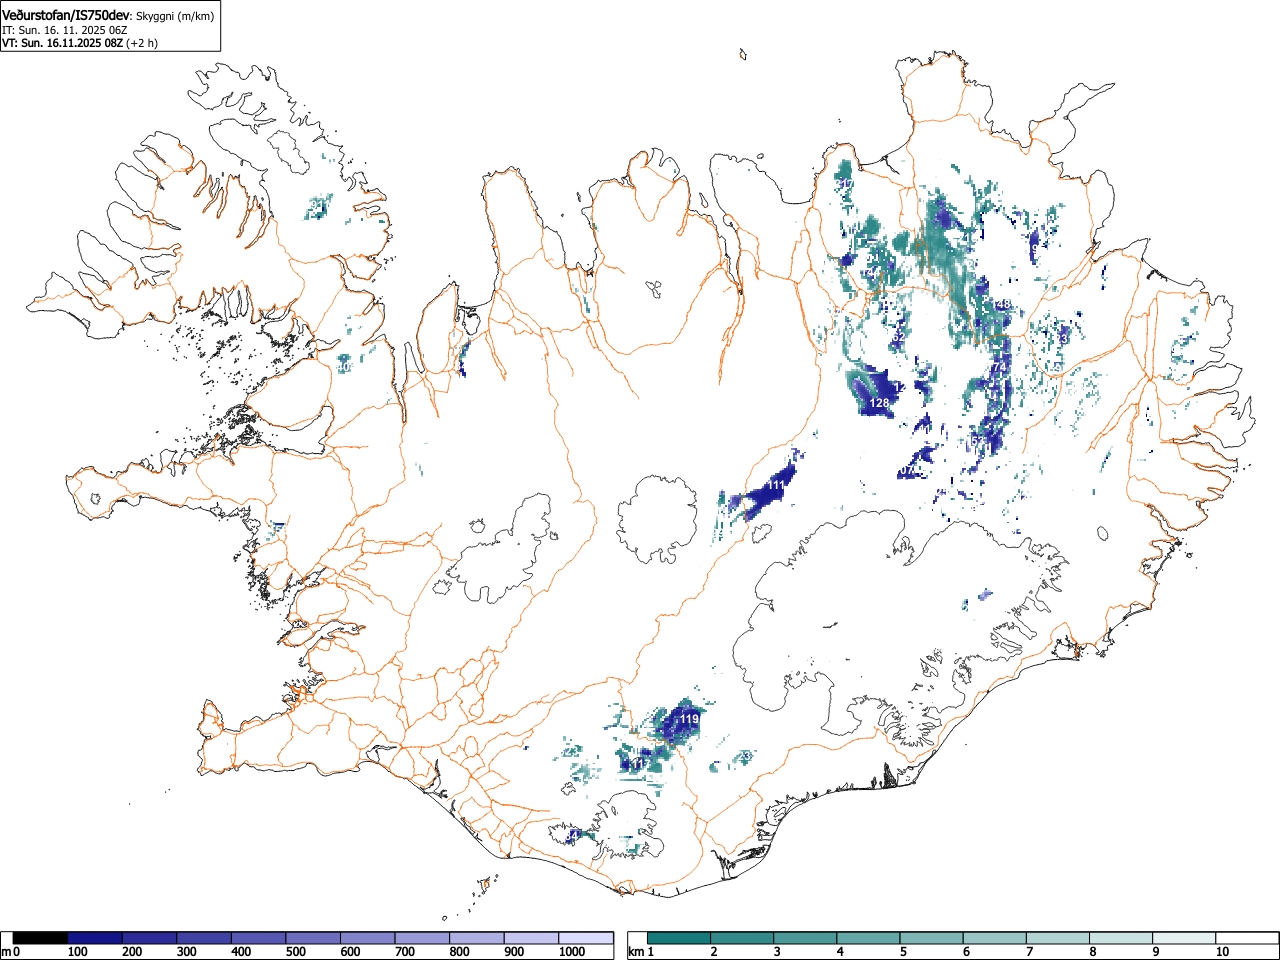Click the 0–100 m black legend swatch
Image resolution: width=1280 pixels, height=960 pixels.
click(x=40, y=938)
